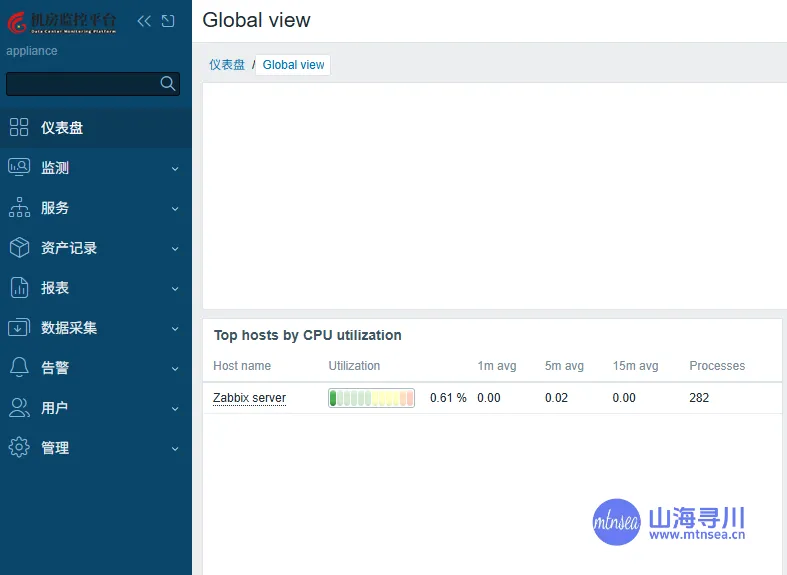Click the platform logo in the sidebar
The height and width of the screenshot is (575, 787).
[62, 22]
